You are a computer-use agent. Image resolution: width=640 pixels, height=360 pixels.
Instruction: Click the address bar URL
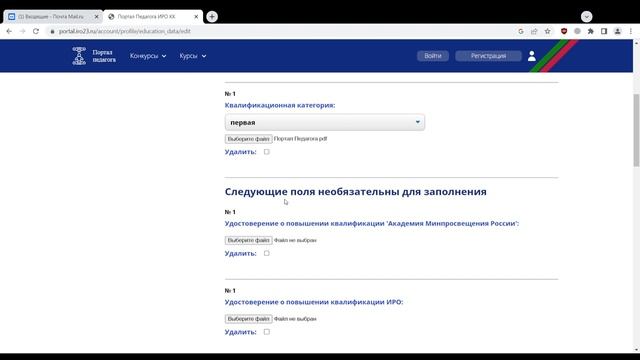click(x=124, y=31)
